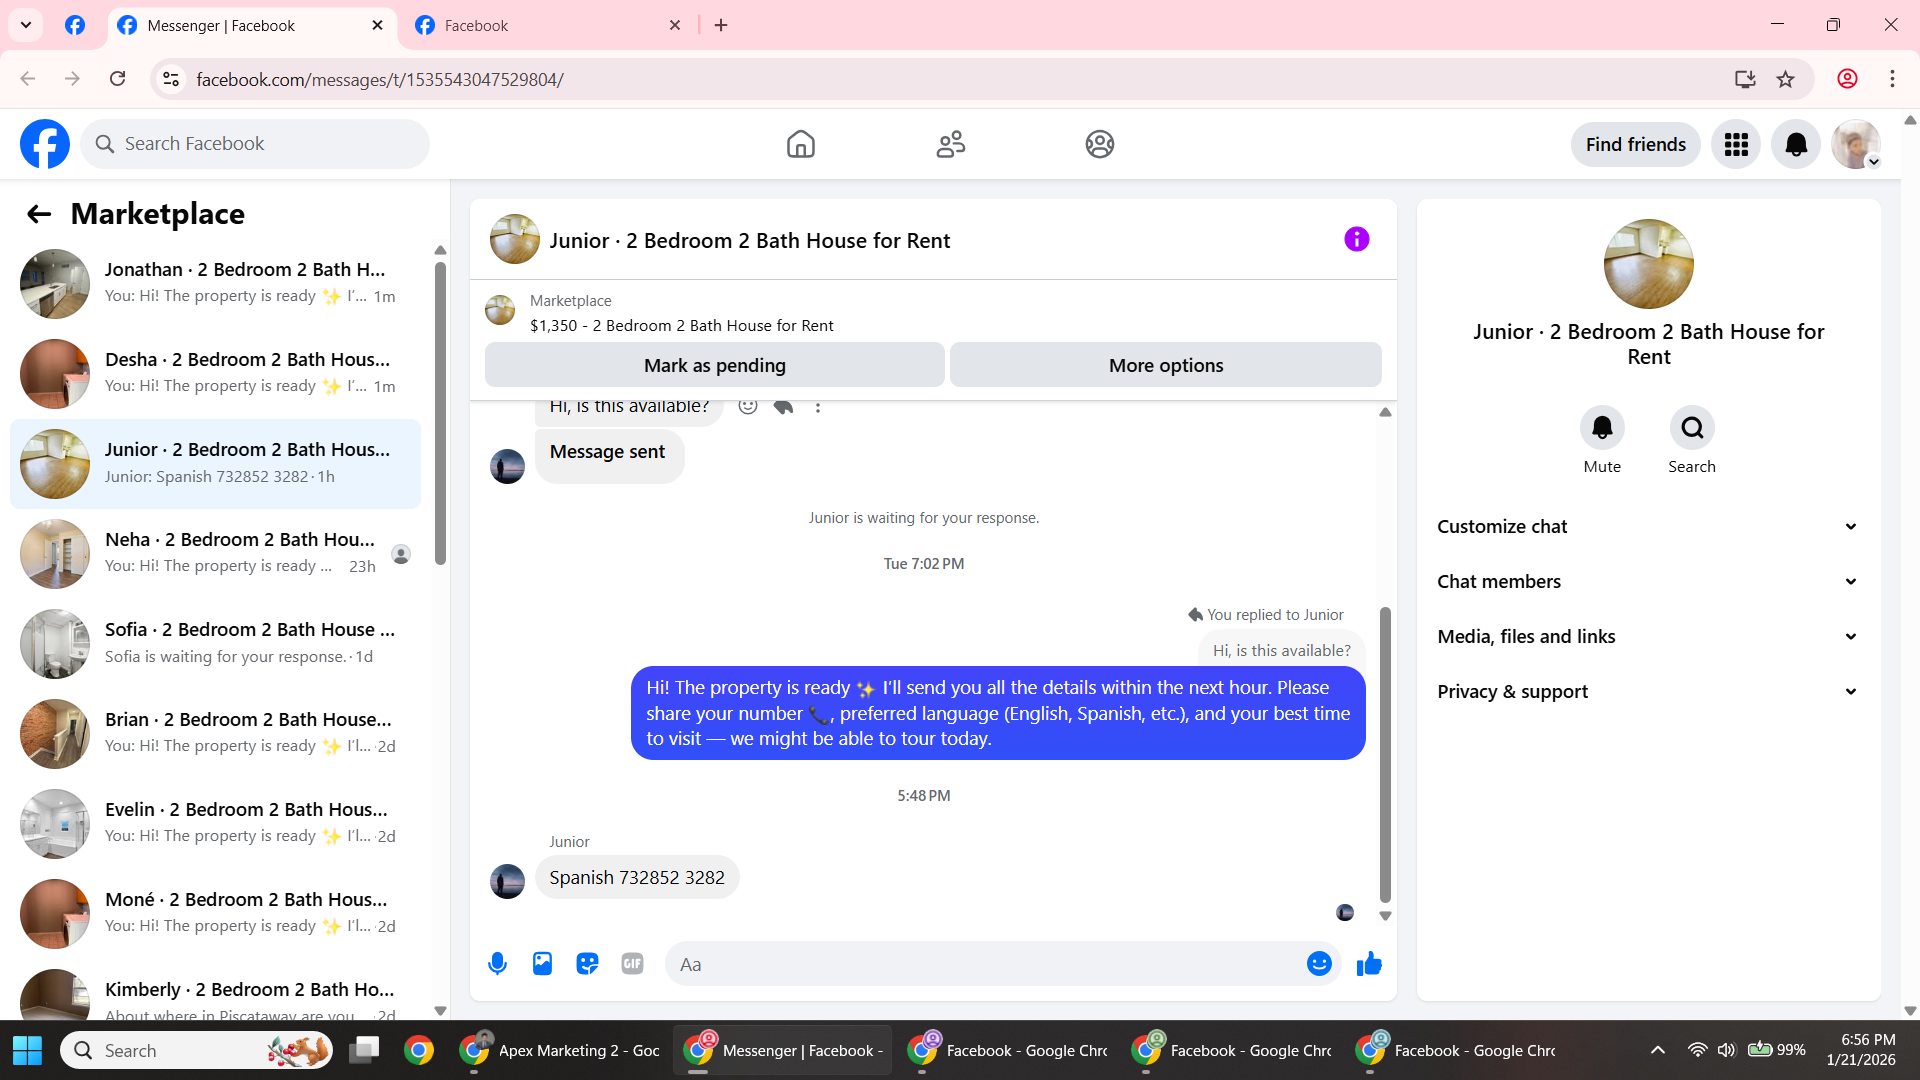1920x1080 pixels.
Task: Click More options button
Action: 1165,365
